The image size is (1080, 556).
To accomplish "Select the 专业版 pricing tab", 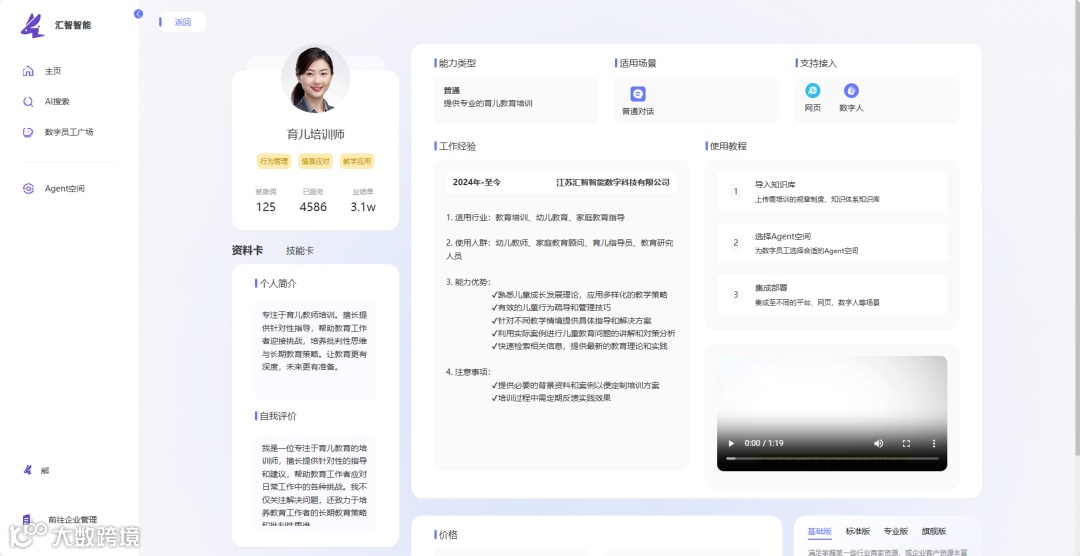I will (895, 531).
